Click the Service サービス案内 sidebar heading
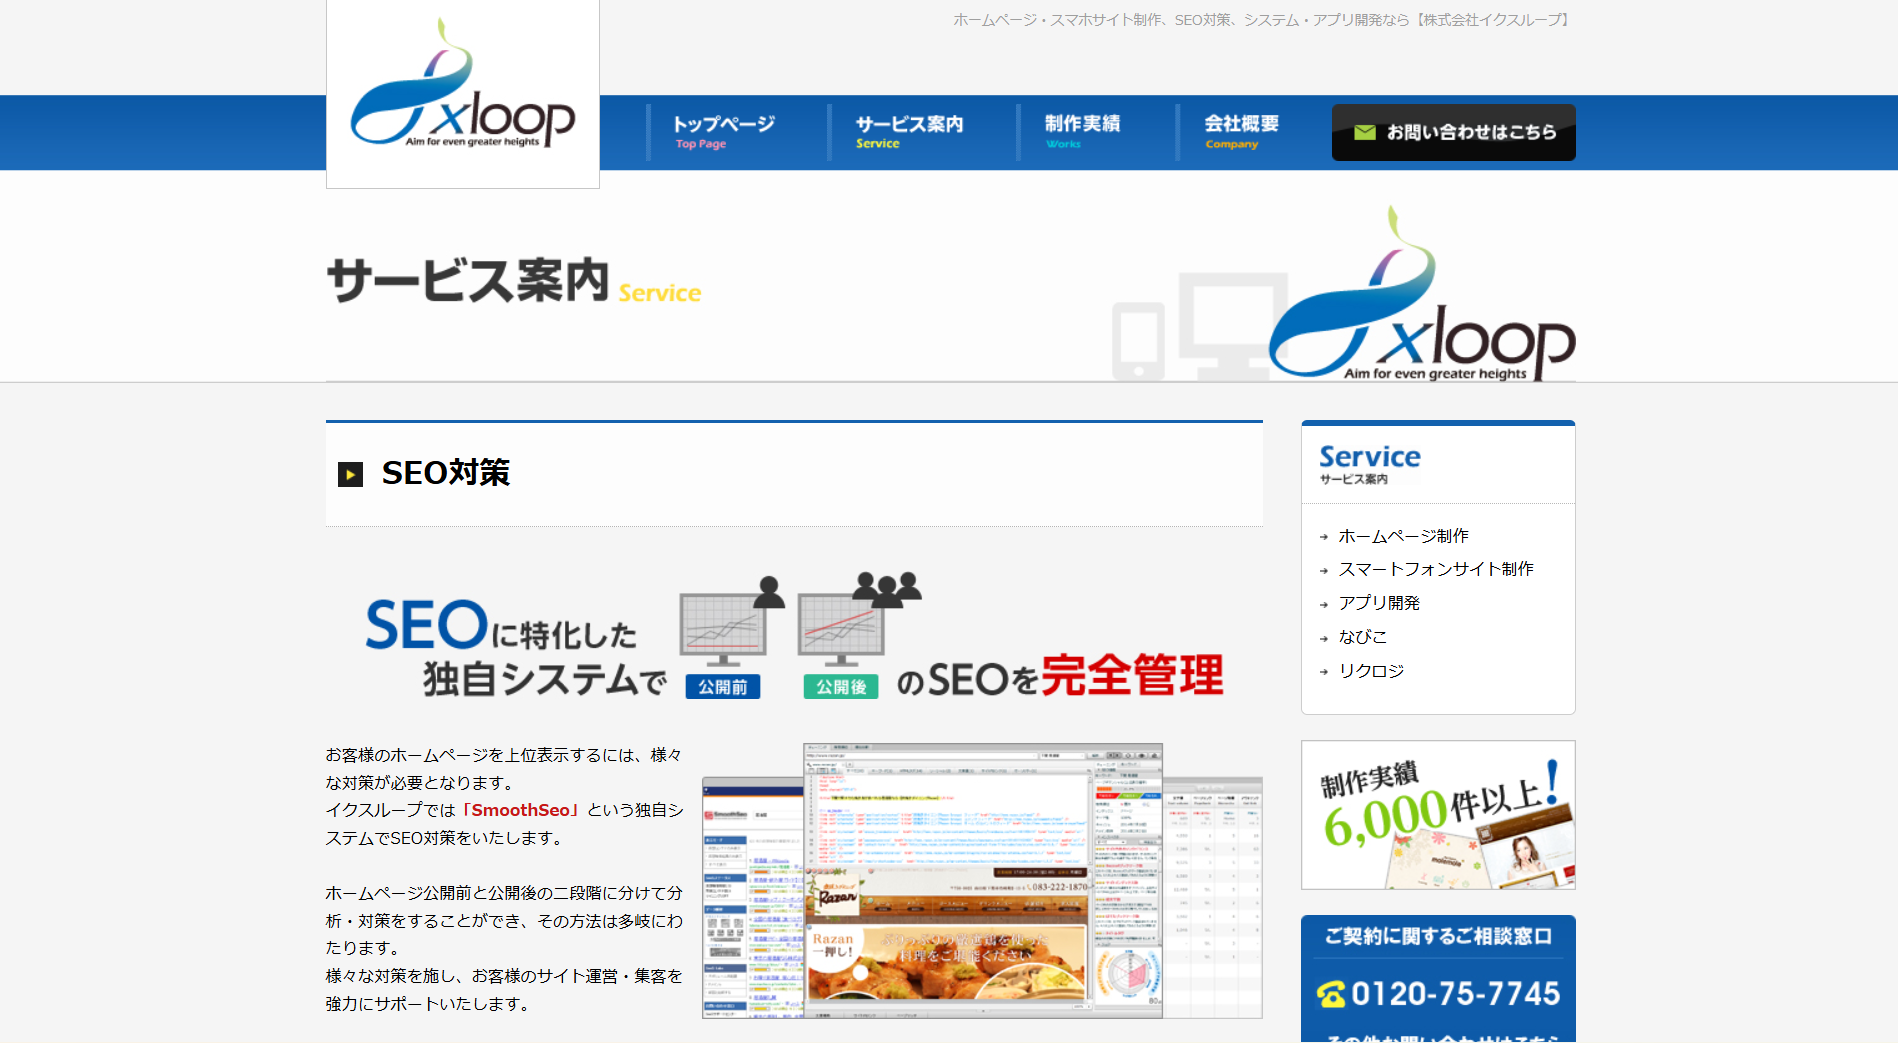1898x1043 pixels. tap(1369, 460)
